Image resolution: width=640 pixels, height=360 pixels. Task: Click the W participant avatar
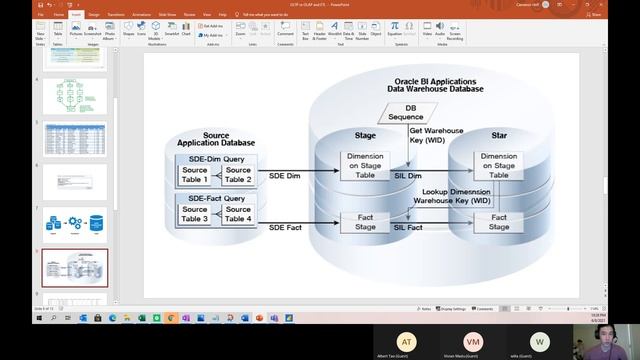coord(540,342)
